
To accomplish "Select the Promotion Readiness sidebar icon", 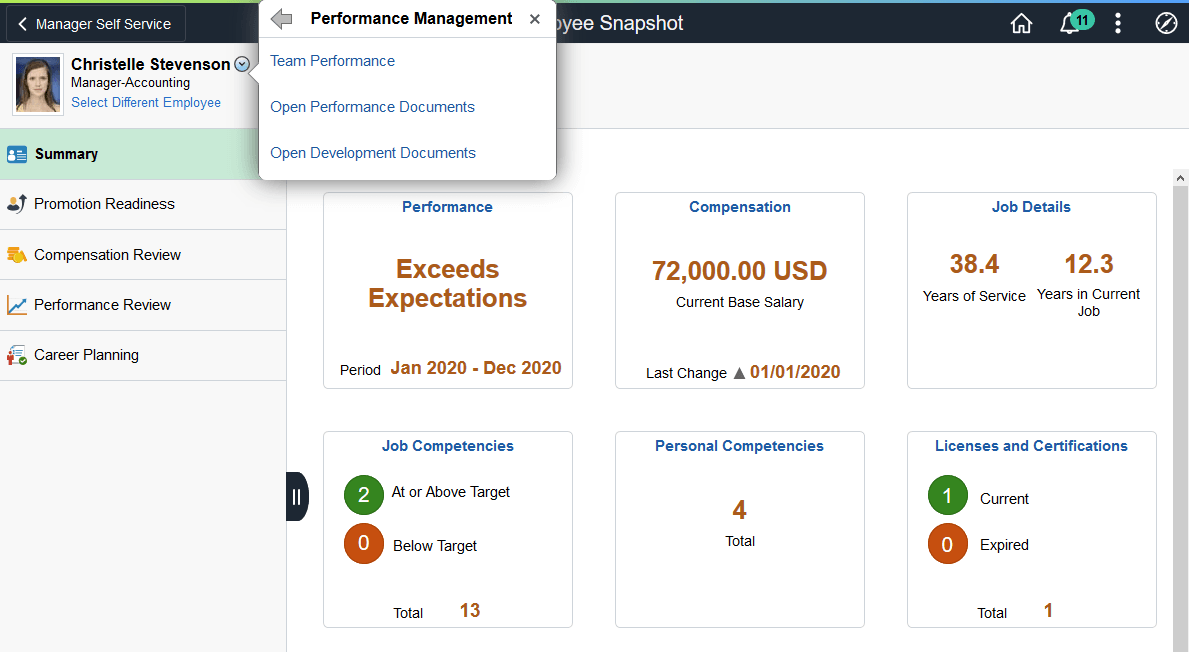I will 17,203.
